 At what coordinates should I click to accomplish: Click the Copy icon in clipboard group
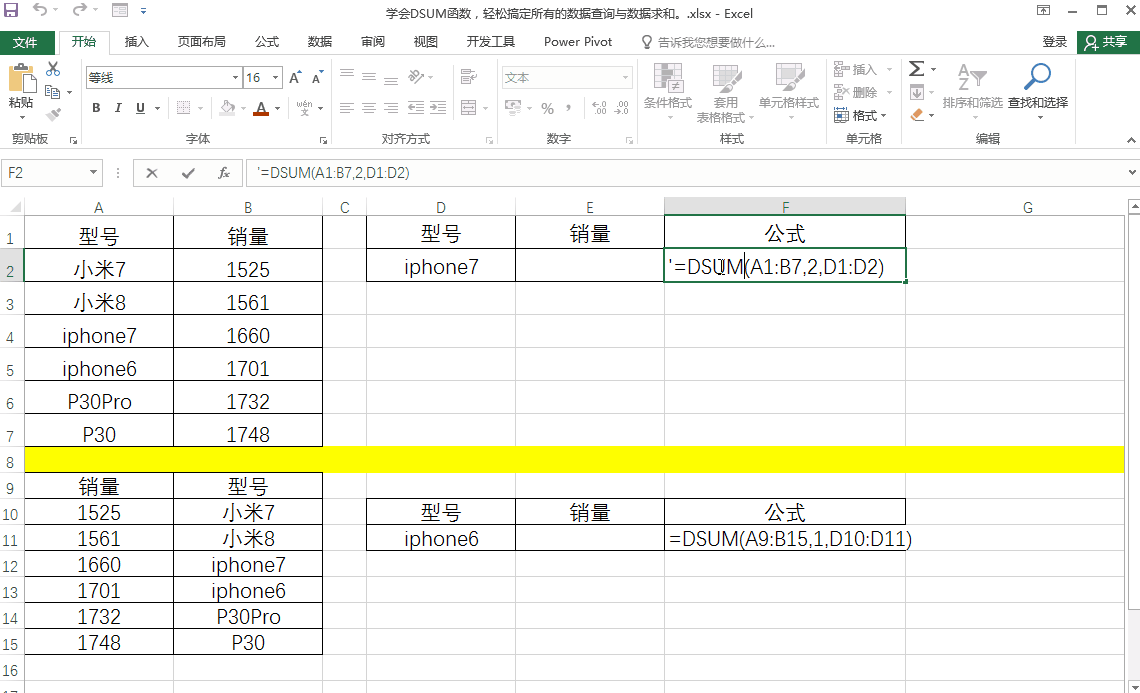[52, 92]
